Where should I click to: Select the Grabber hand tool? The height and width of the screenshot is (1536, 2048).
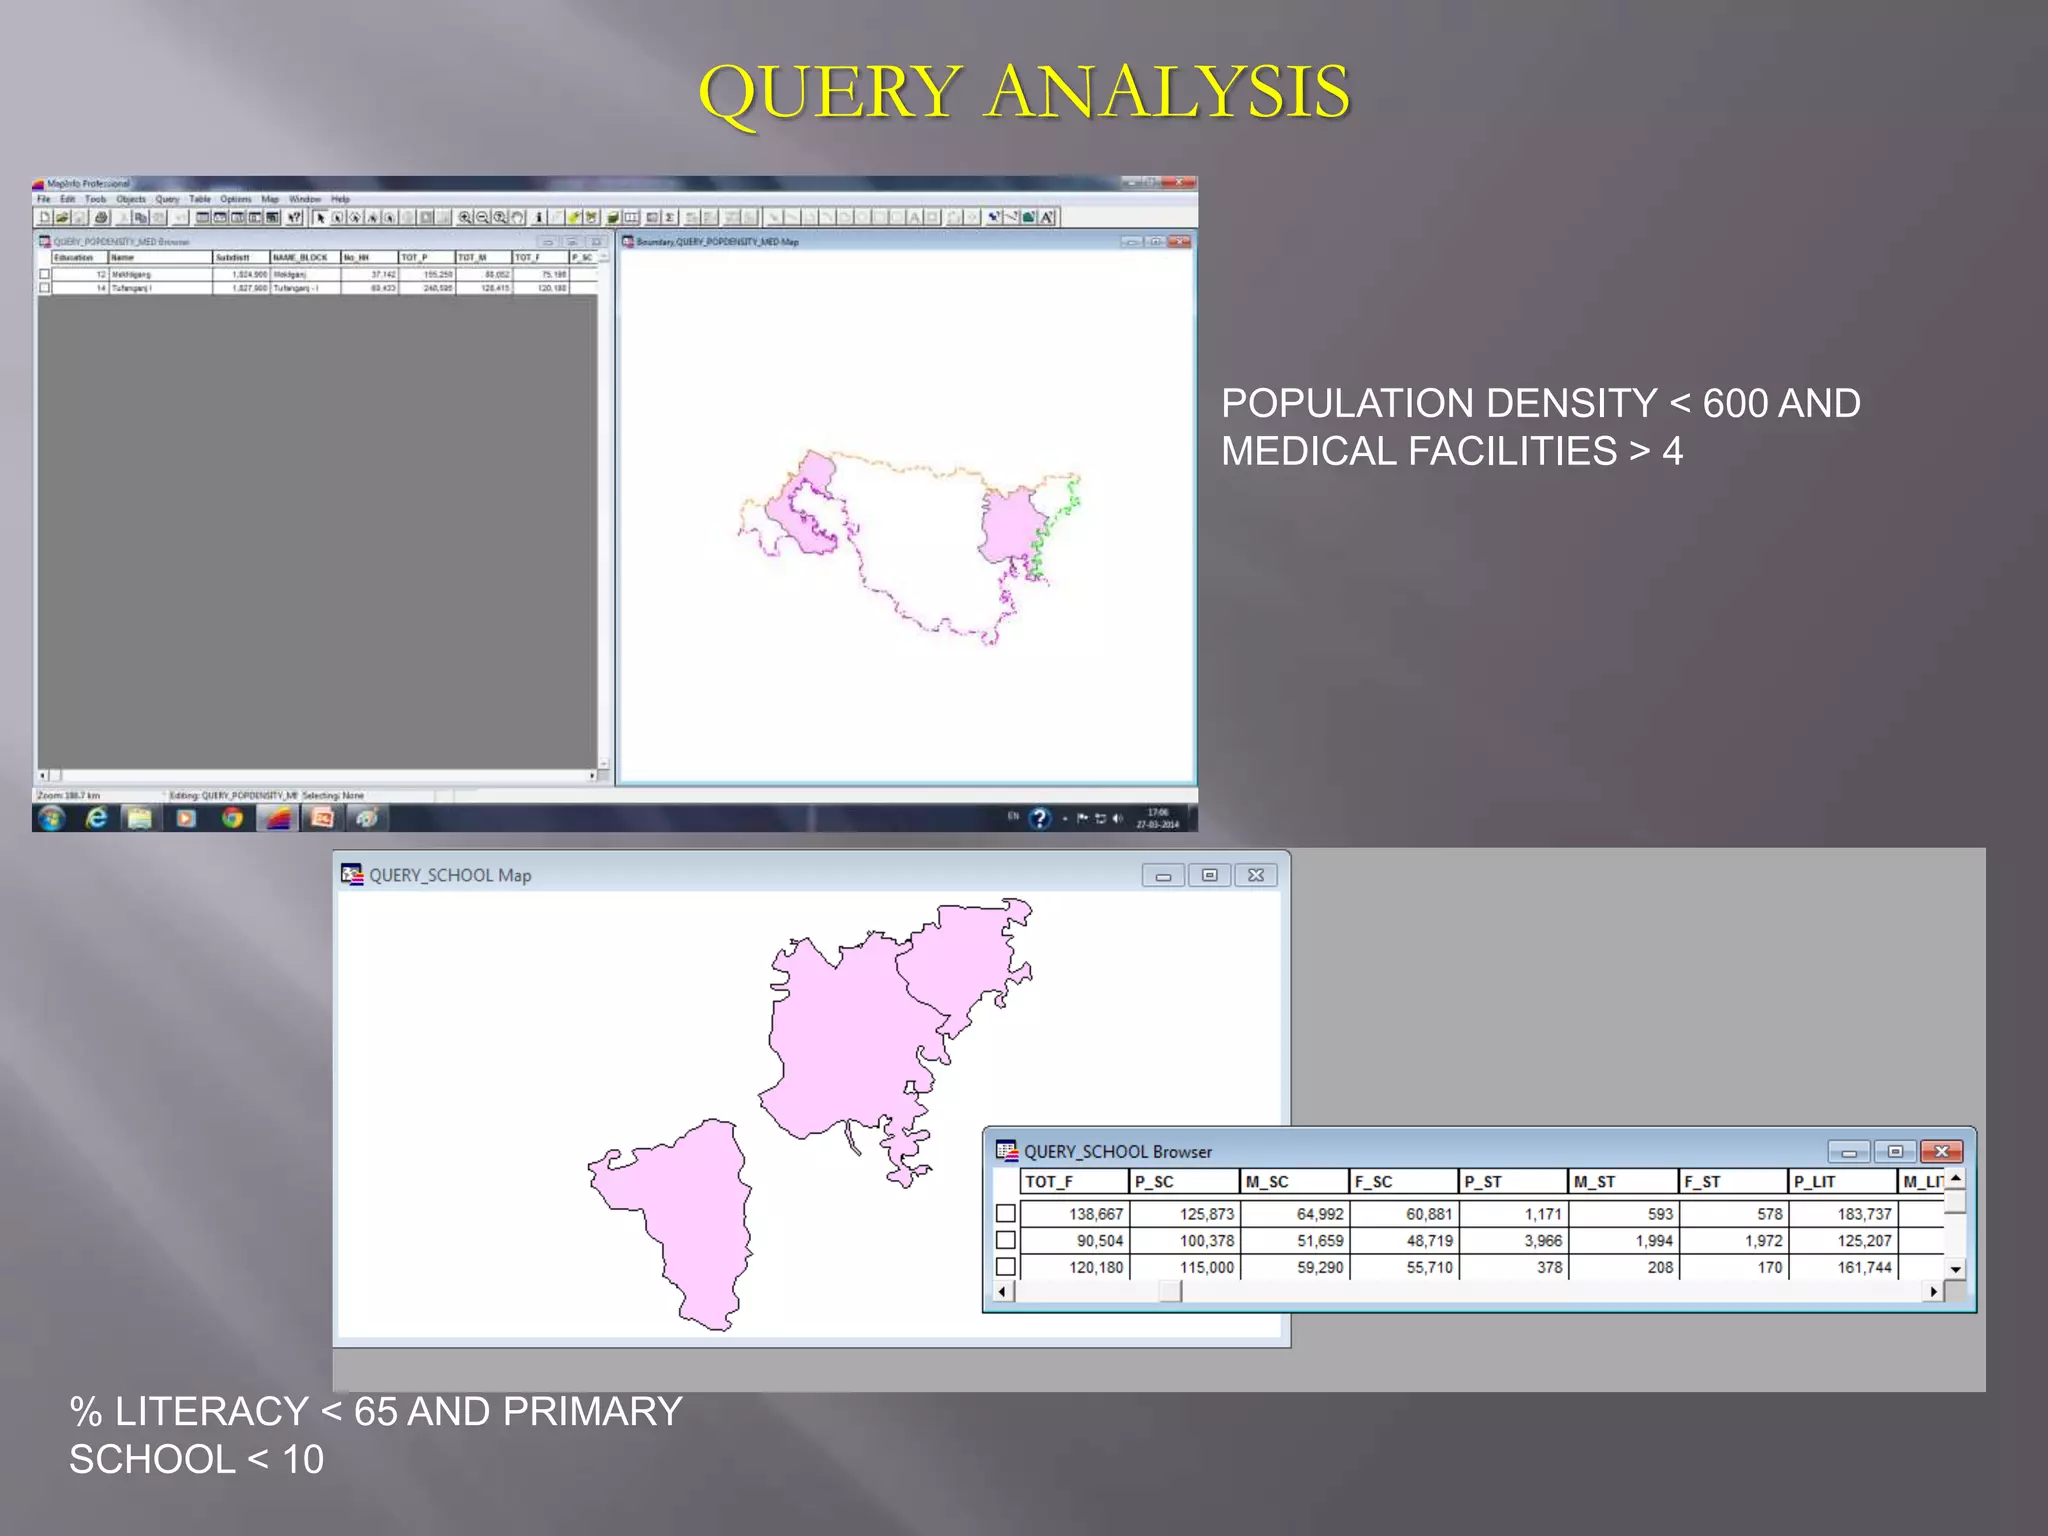(517, 217)
